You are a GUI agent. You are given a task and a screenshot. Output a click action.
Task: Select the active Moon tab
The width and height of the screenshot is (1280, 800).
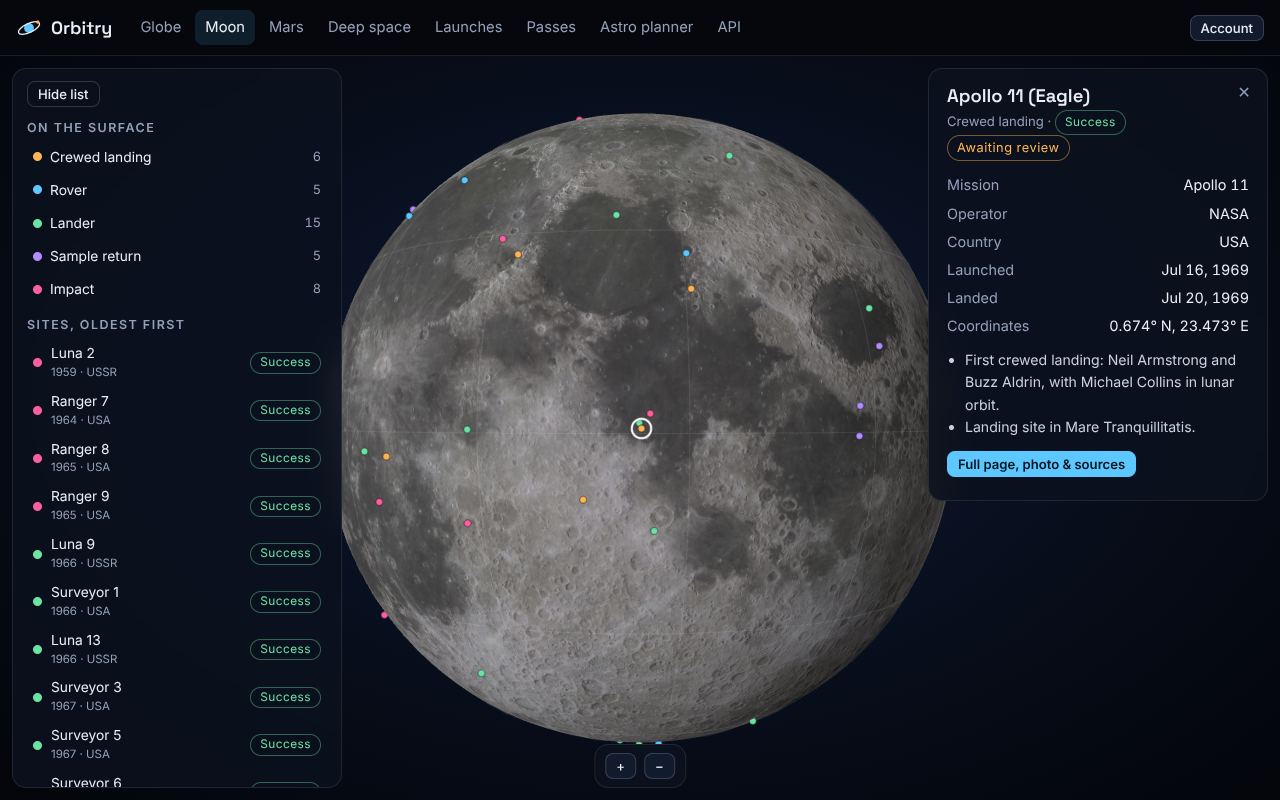[x=225, y=27]
